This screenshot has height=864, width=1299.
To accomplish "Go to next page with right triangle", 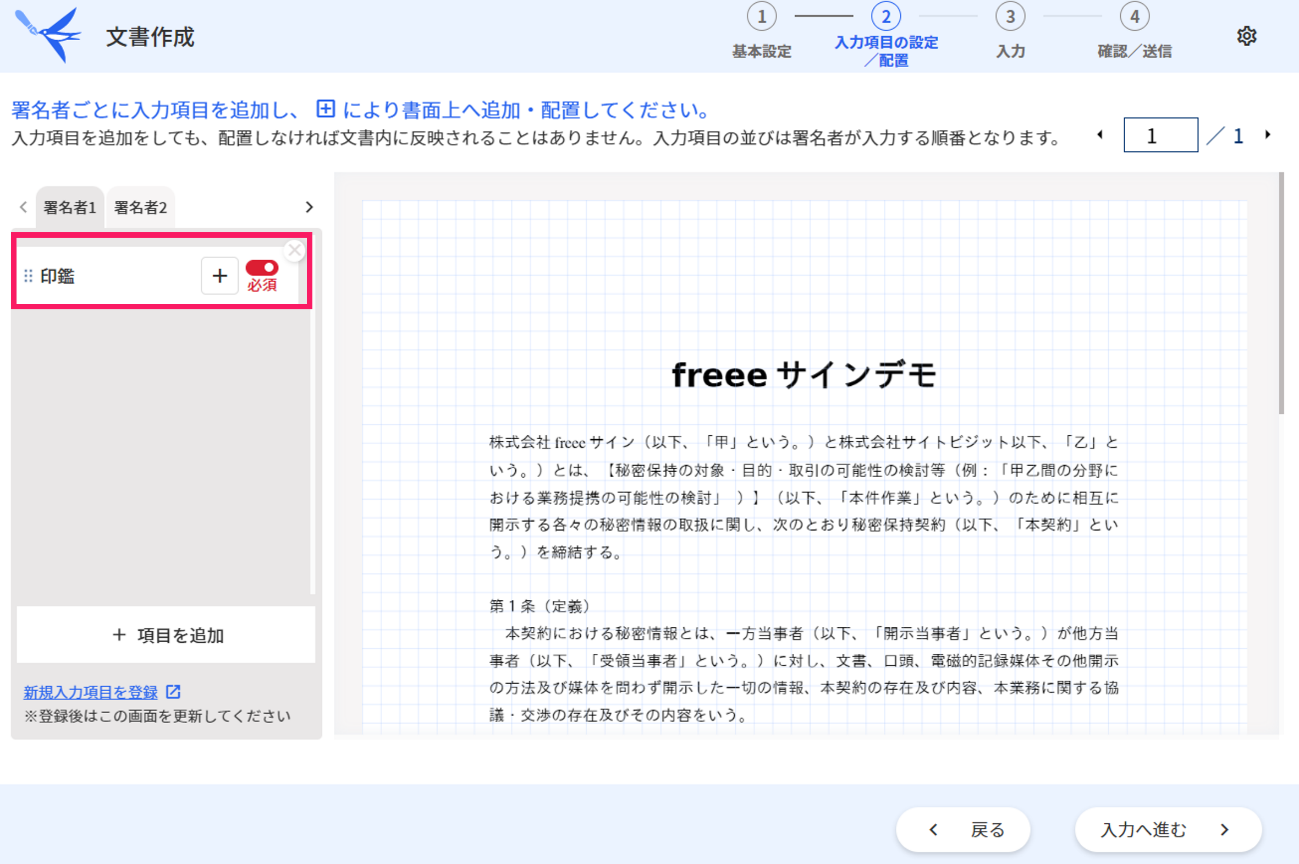I will coord(1268,135).
